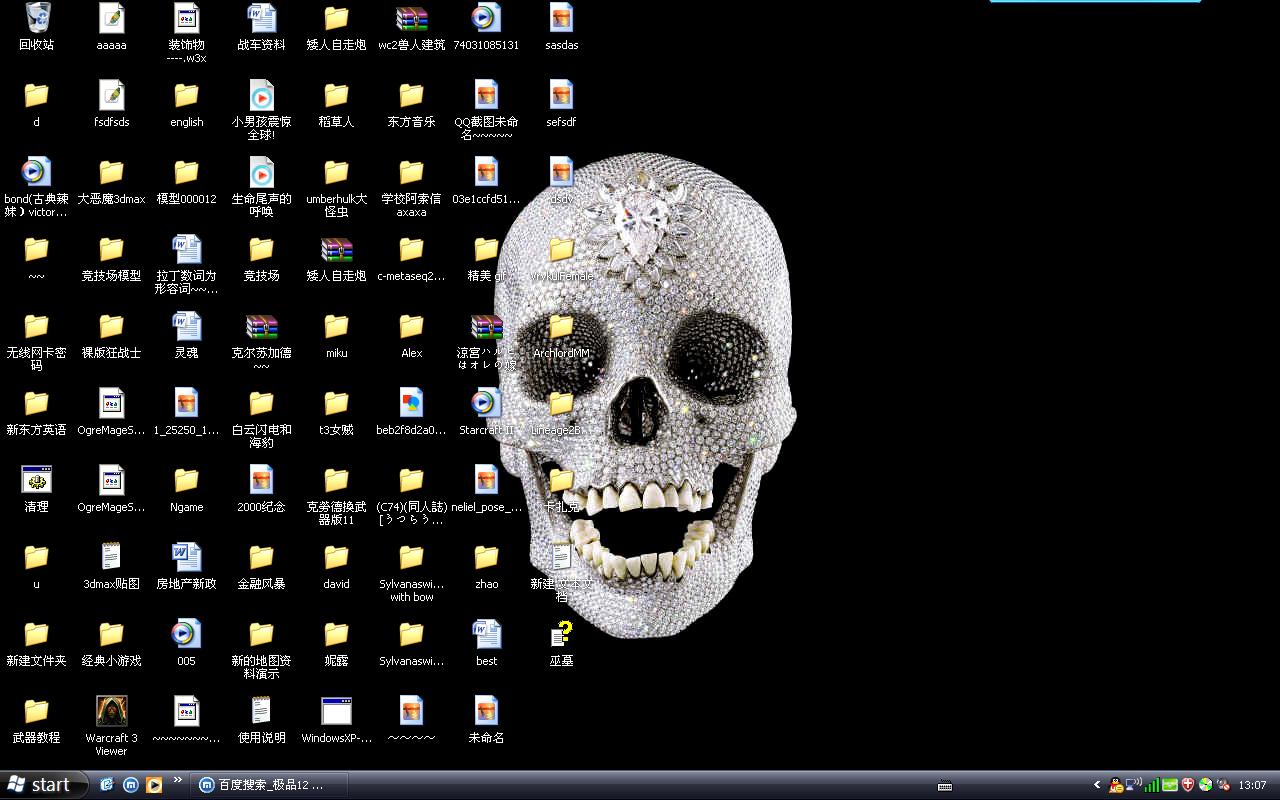The image size is (1280, 800).
Task: Expand quick launch overflow chevron
Action: (178, 780)
